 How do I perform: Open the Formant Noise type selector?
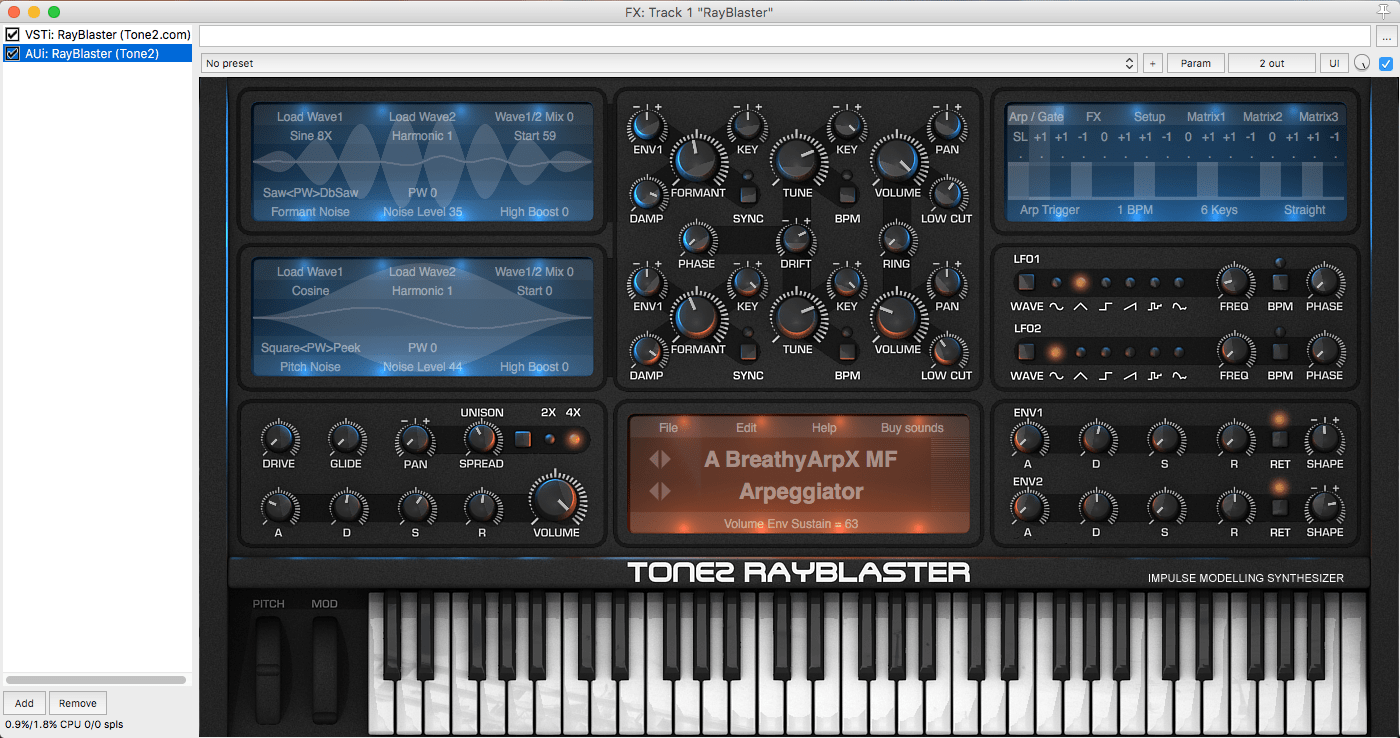pyautogui.click(x=311, y=212)
